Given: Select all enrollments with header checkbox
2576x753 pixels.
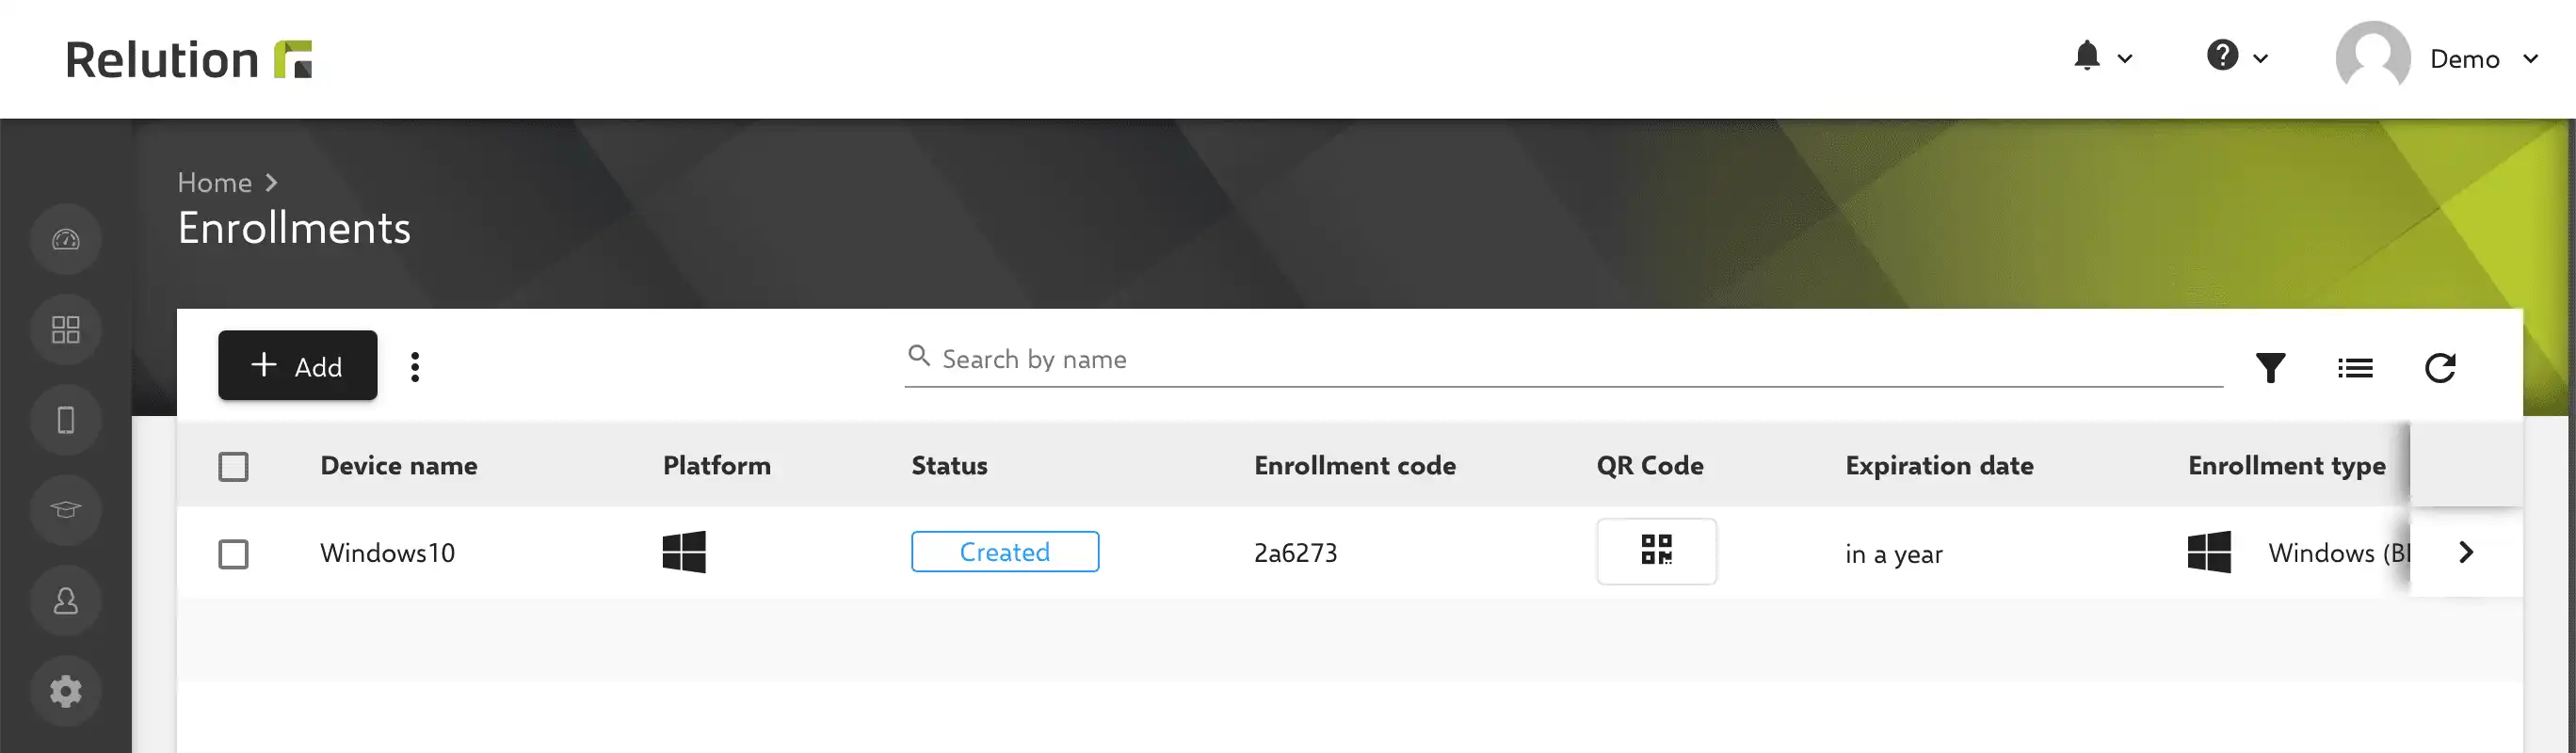Looking at the screenshot, I should 233,467.
